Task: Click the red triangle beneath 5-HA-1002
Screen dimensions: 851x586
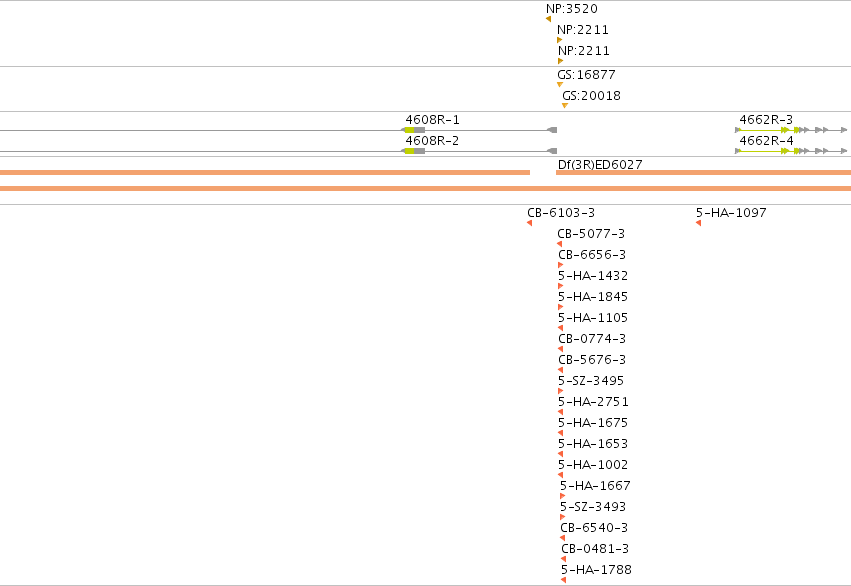Action: point(561,475)
